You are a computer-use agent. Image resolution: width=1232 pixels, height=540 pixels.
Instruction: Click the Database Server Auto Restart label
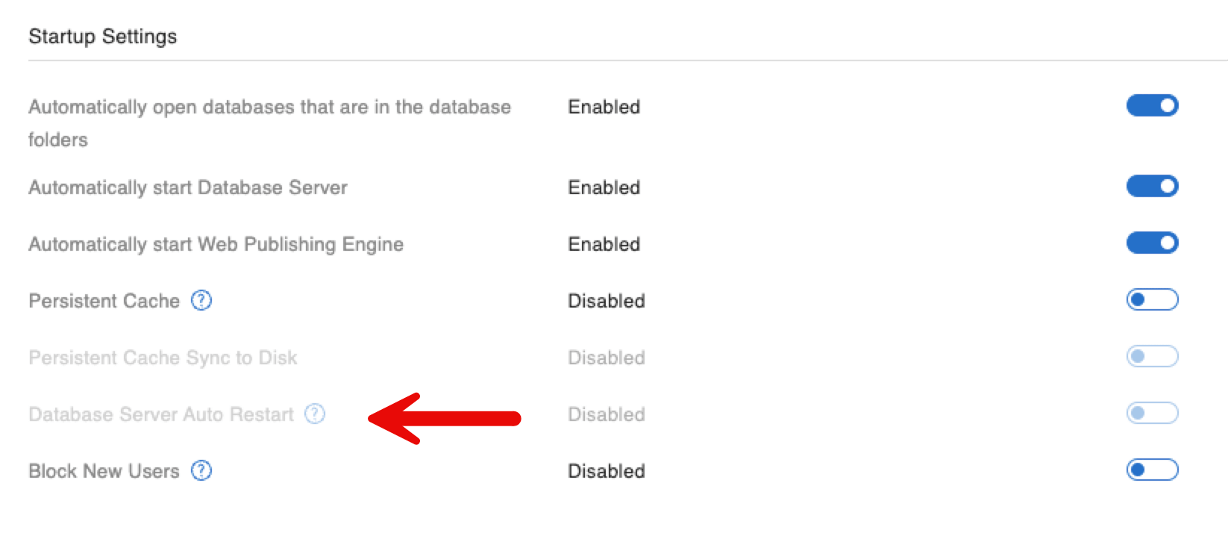[161, 414]
